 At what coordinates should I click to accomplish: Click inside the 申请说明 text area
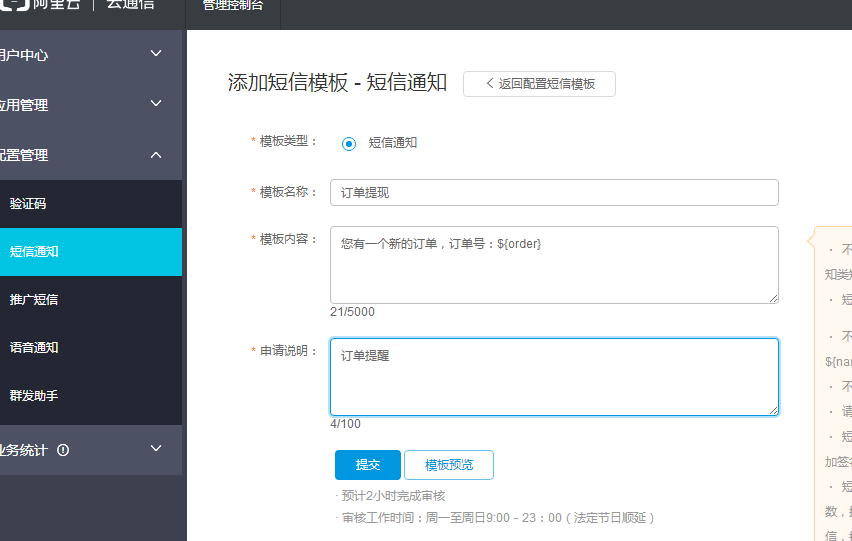(553, 376)
